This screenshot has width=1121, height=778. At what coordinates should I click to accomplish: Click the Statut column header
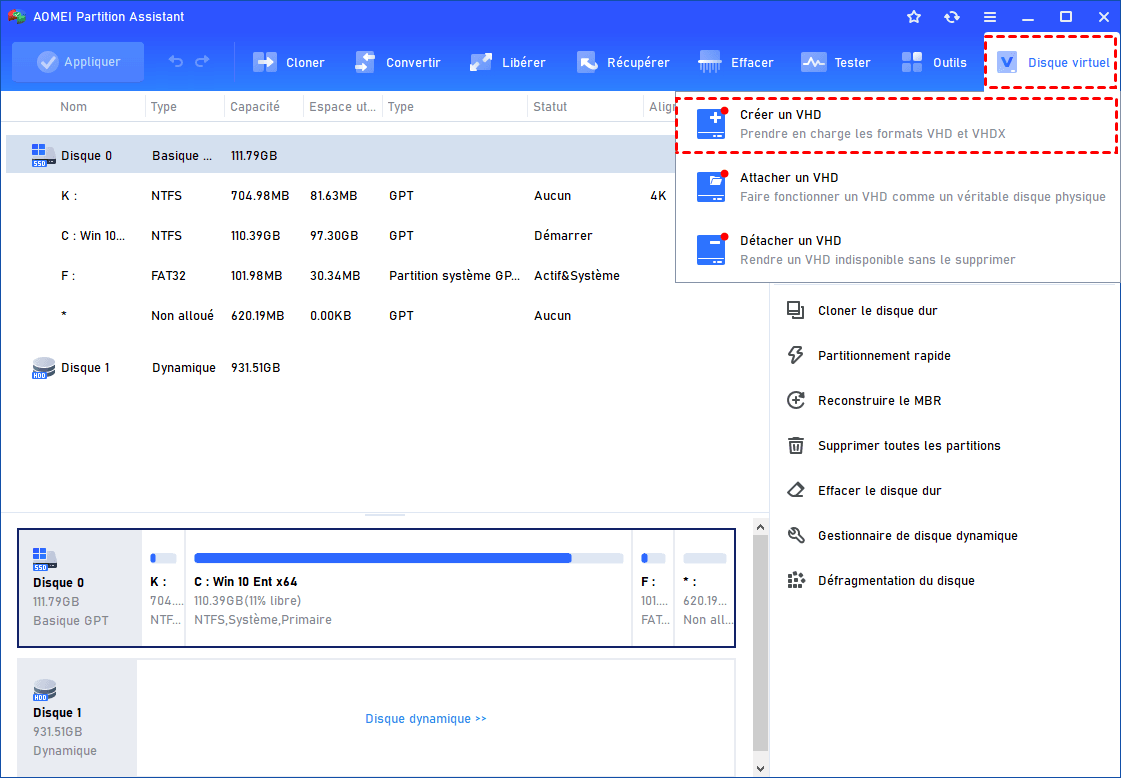[550, 107]
